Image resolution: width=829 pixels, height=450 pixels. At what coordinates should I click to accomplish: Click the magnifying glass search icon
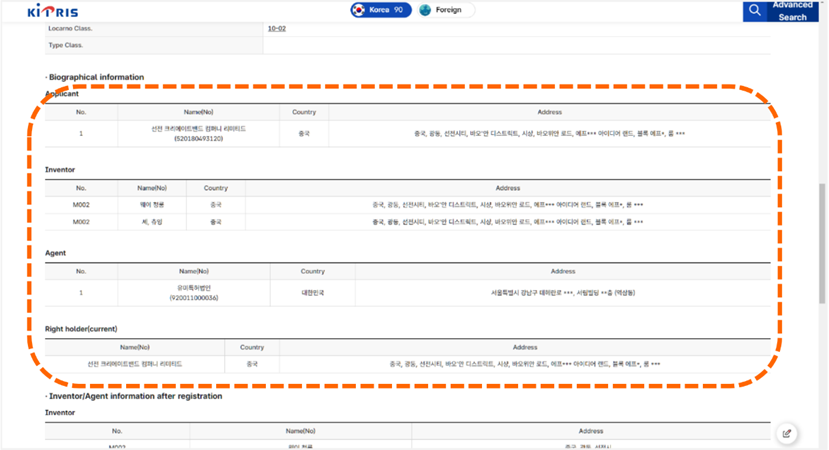pos(754,11)
